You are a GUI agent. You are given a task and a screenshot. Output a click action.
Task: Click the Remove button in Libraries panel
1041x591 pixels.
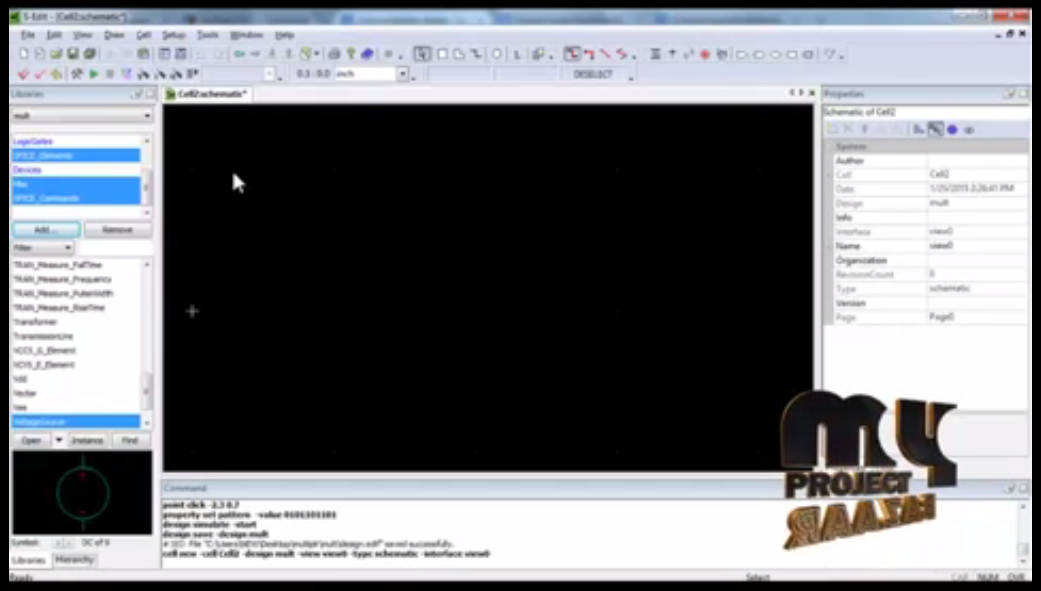[x=117, y=230]
